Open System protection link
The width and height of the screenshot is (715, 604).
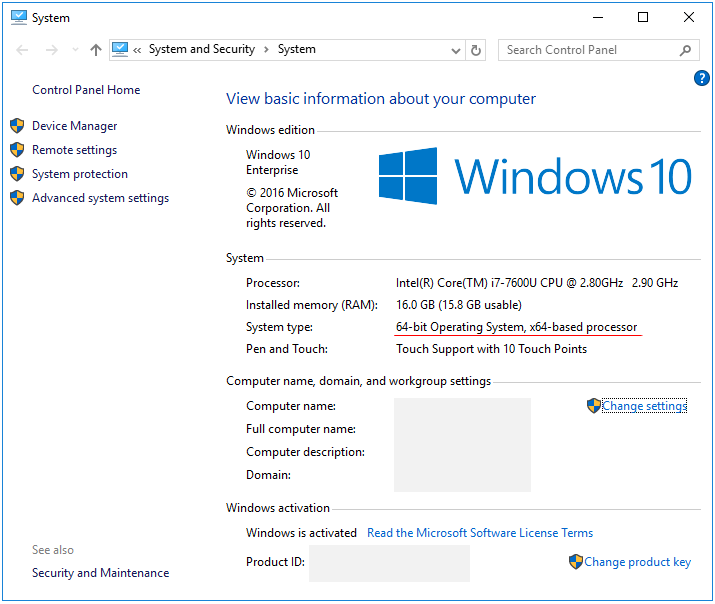(x=80, y=174)
